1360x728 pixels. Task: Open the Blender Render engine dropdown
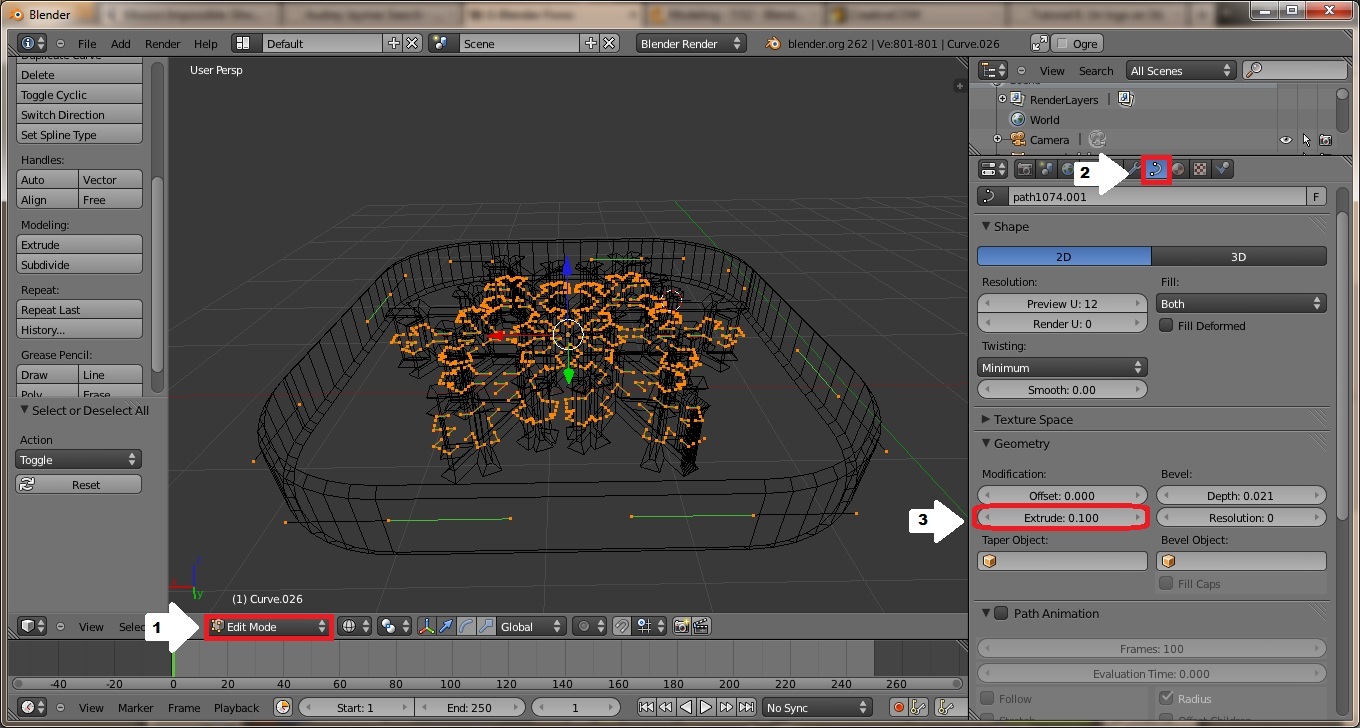pos(692,44)
